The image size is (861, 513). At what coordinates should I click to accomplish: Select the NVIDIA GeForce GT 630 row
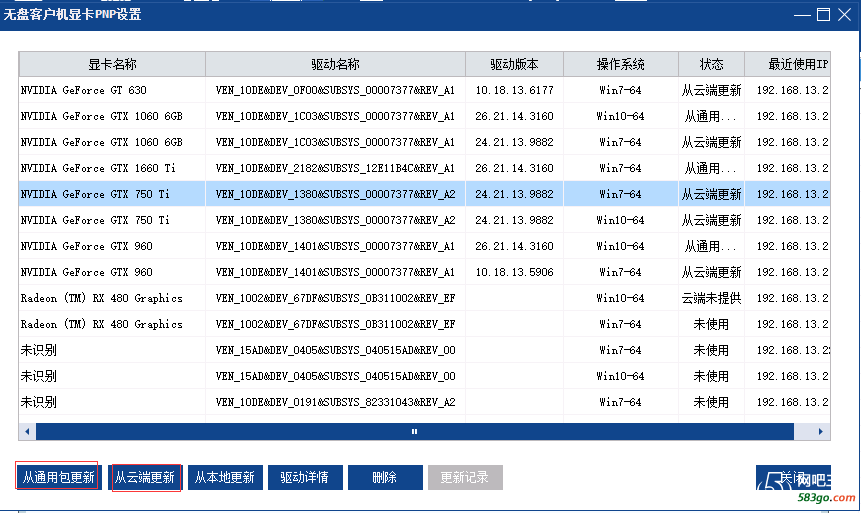click(x=110, y=90)
